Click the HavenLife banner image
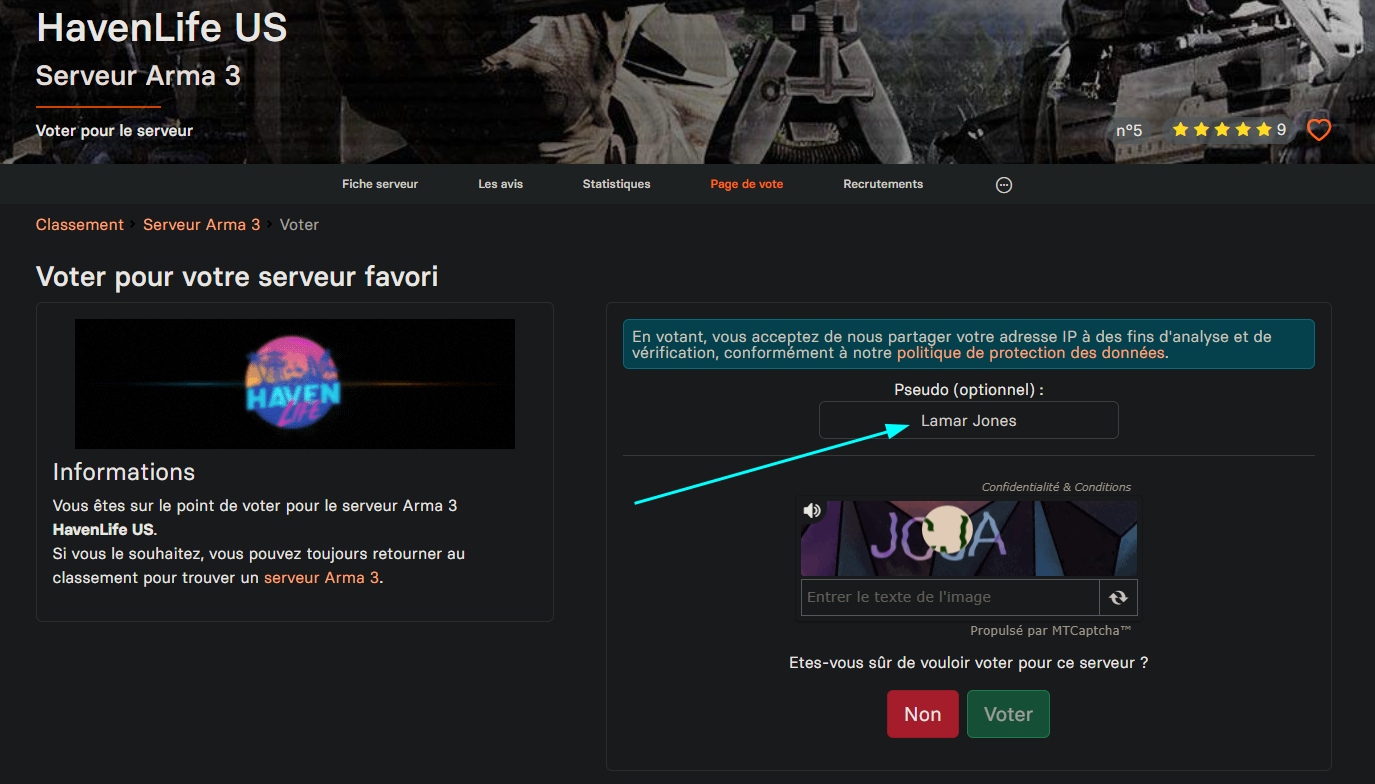The image size is (1375, 784). point(295,384)
